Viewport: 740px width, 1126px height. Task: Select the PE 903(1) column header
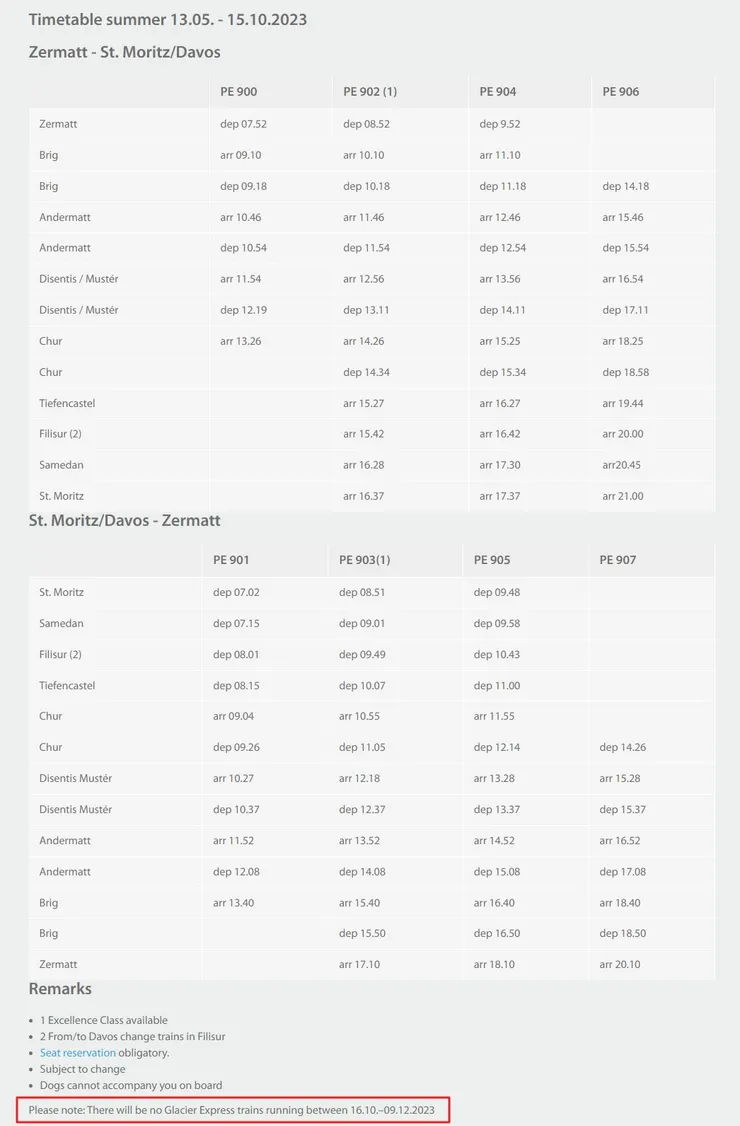pyautogui.click(x=365, y=560)
